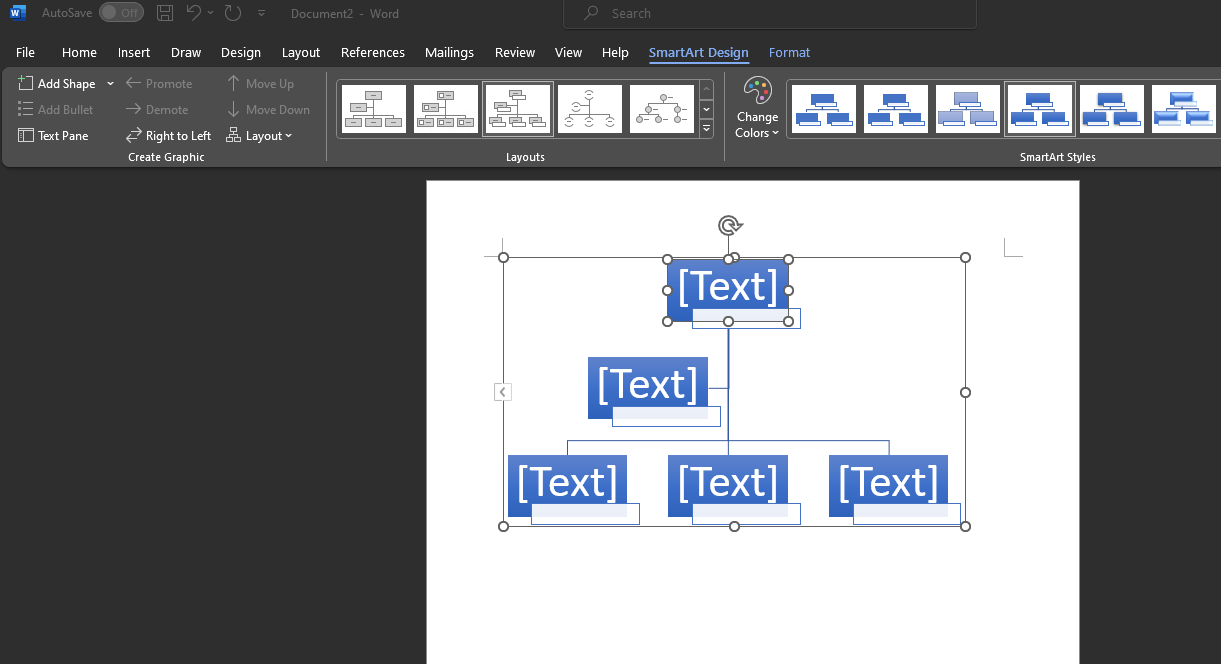
Task: Click the Layouts gallery scroll-up arrow
Action: pyautogui.click(x=706, y=87)
